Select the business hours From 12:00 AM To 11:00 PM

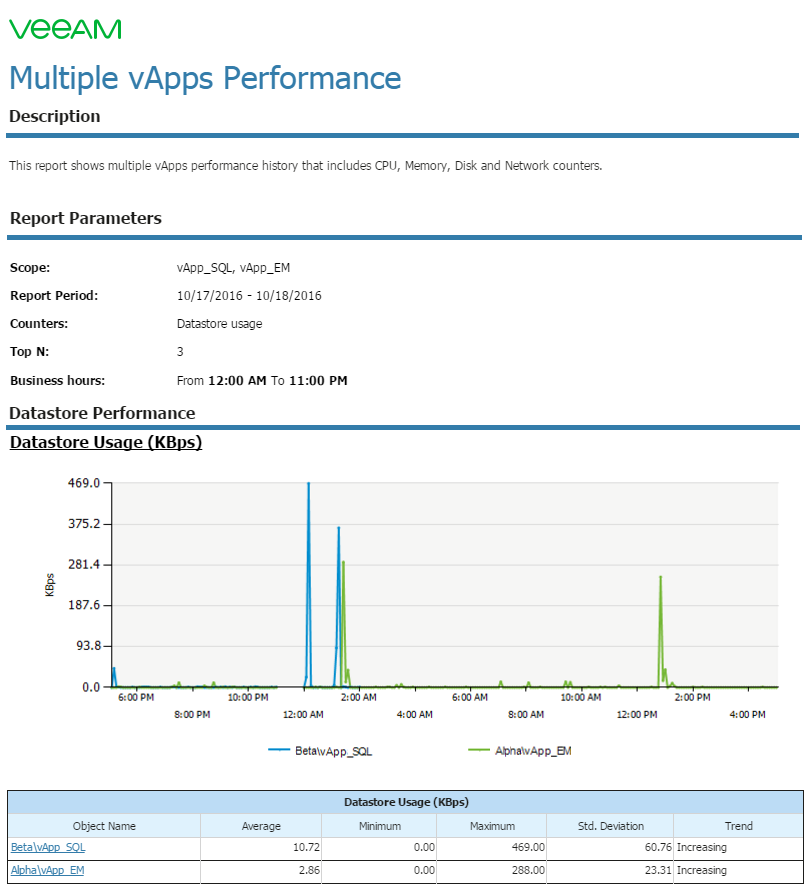pos(262,381)
